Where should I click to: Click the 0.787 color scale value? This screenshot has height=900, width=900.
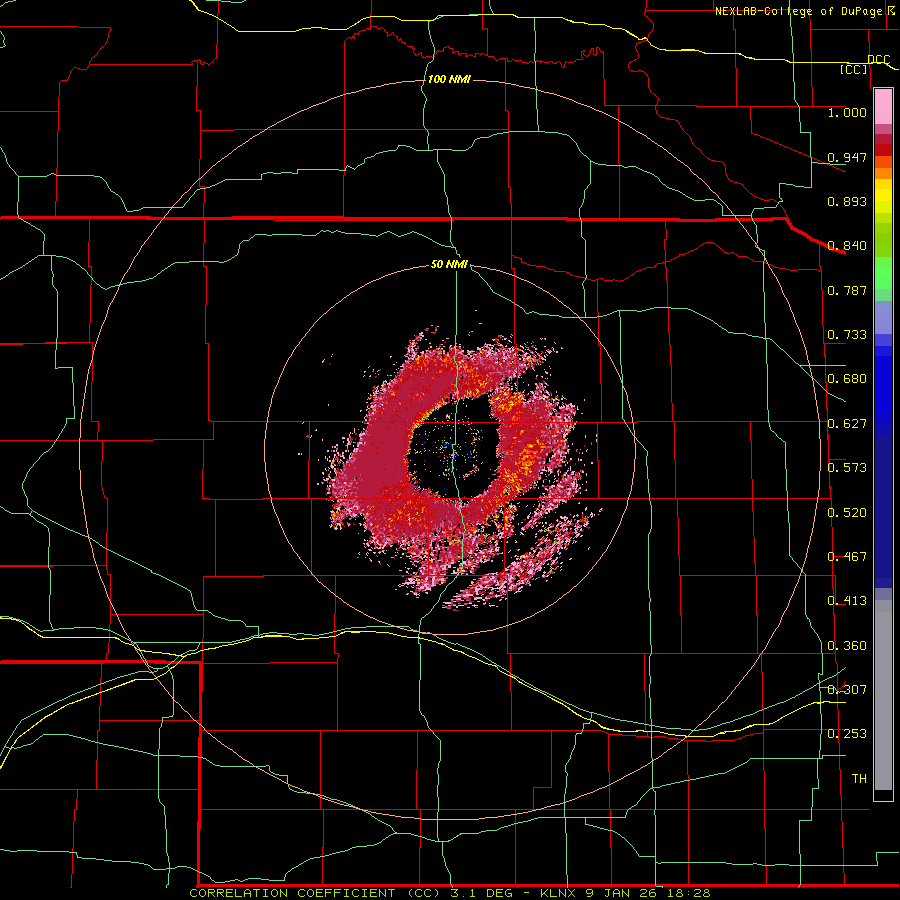(847, 290)
